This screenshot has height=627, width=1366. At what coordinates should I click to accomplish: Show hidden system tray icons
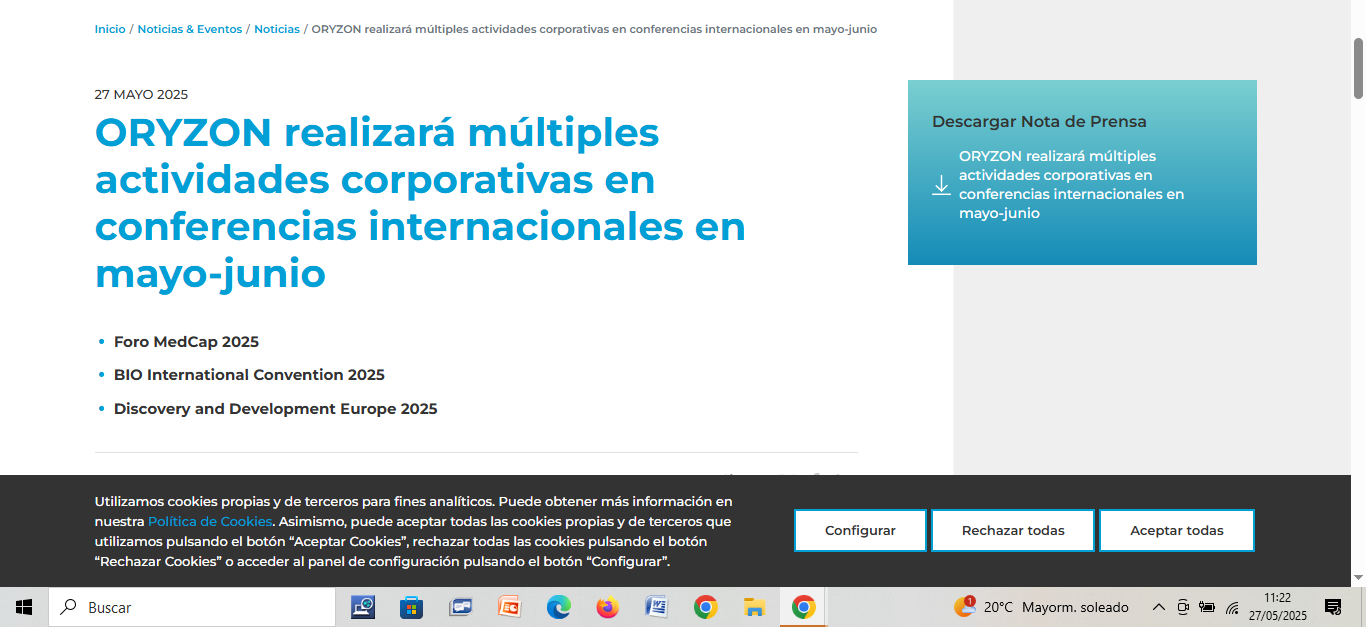pyautogui.click(x=1159, y=607)
